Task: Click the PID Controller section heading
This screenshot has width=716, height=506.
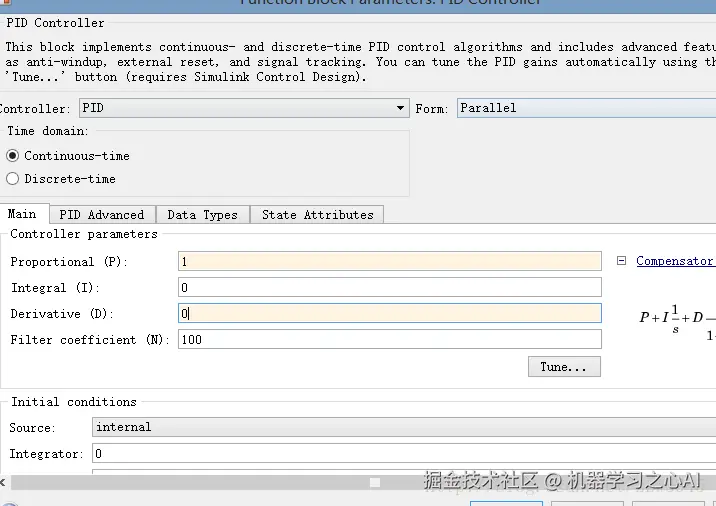Action: 55,23
